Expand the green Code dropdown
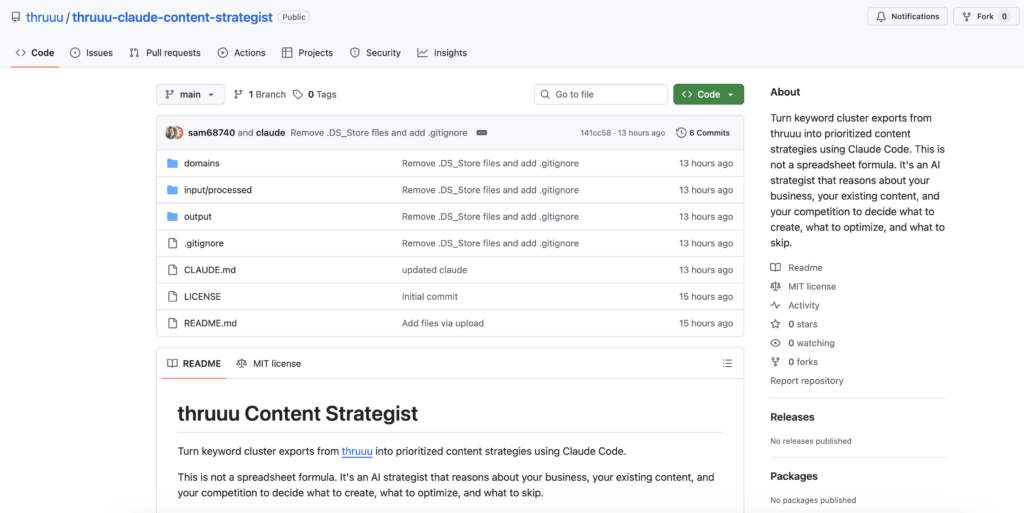Image resolution: width=1024 pixels, height=513 pixels. tap(708, 95)
